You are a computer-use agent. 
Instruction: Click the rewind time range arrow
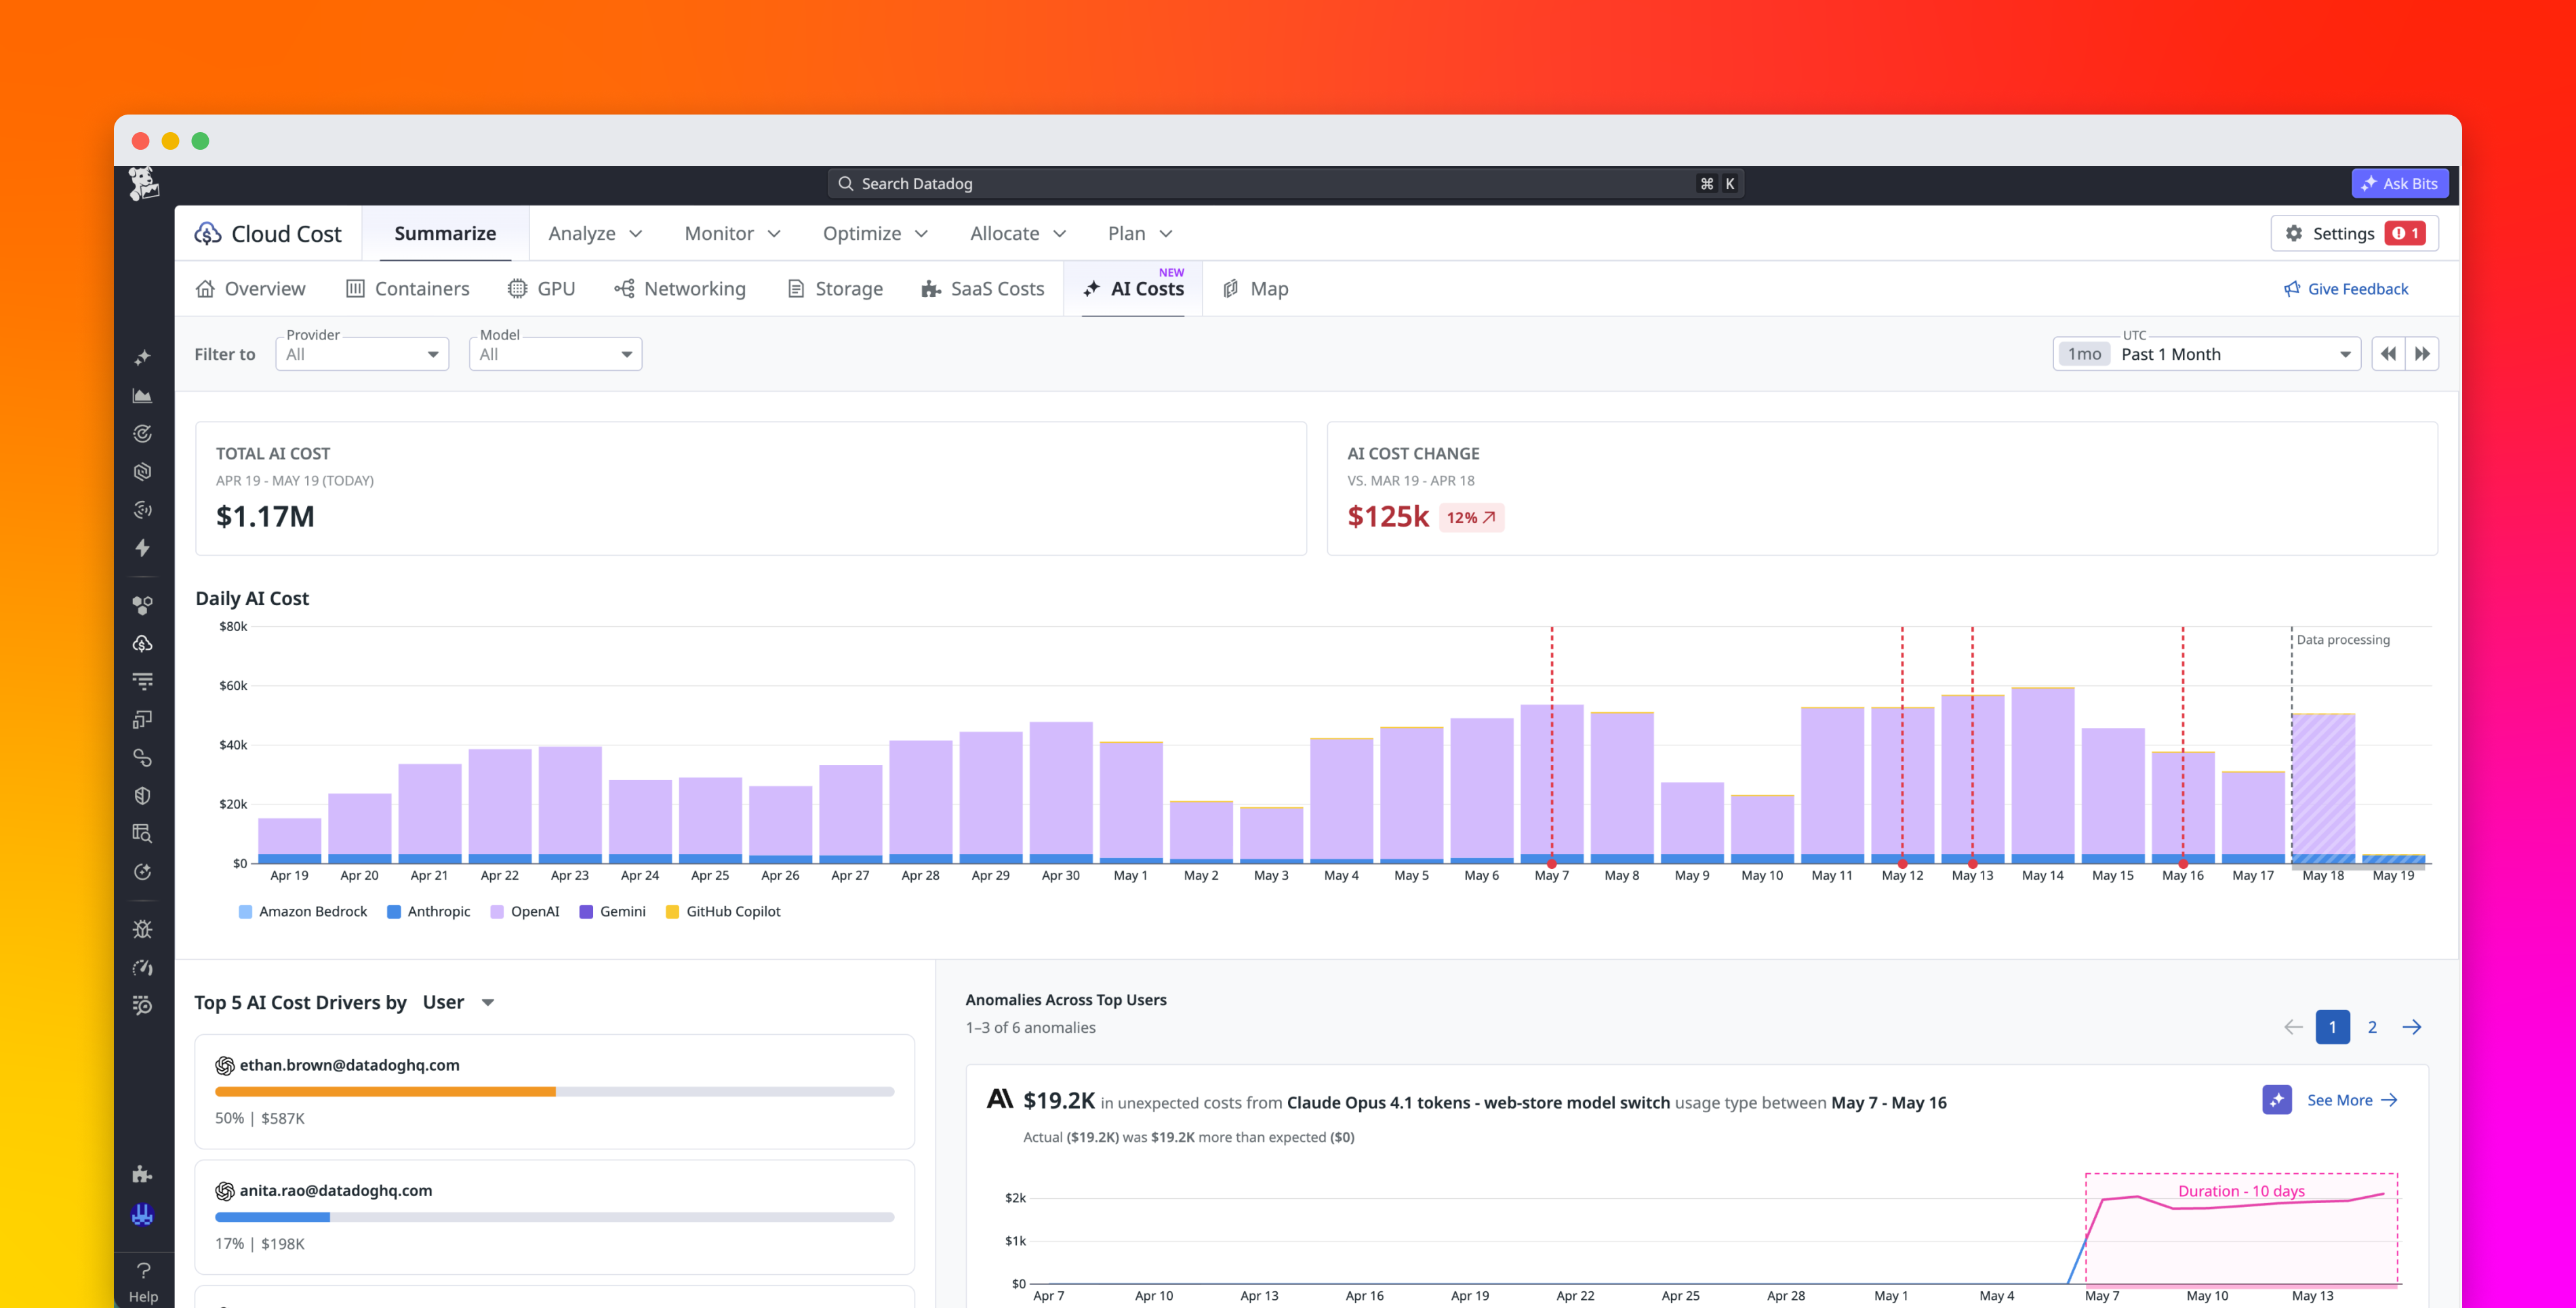pos(2388,354)
